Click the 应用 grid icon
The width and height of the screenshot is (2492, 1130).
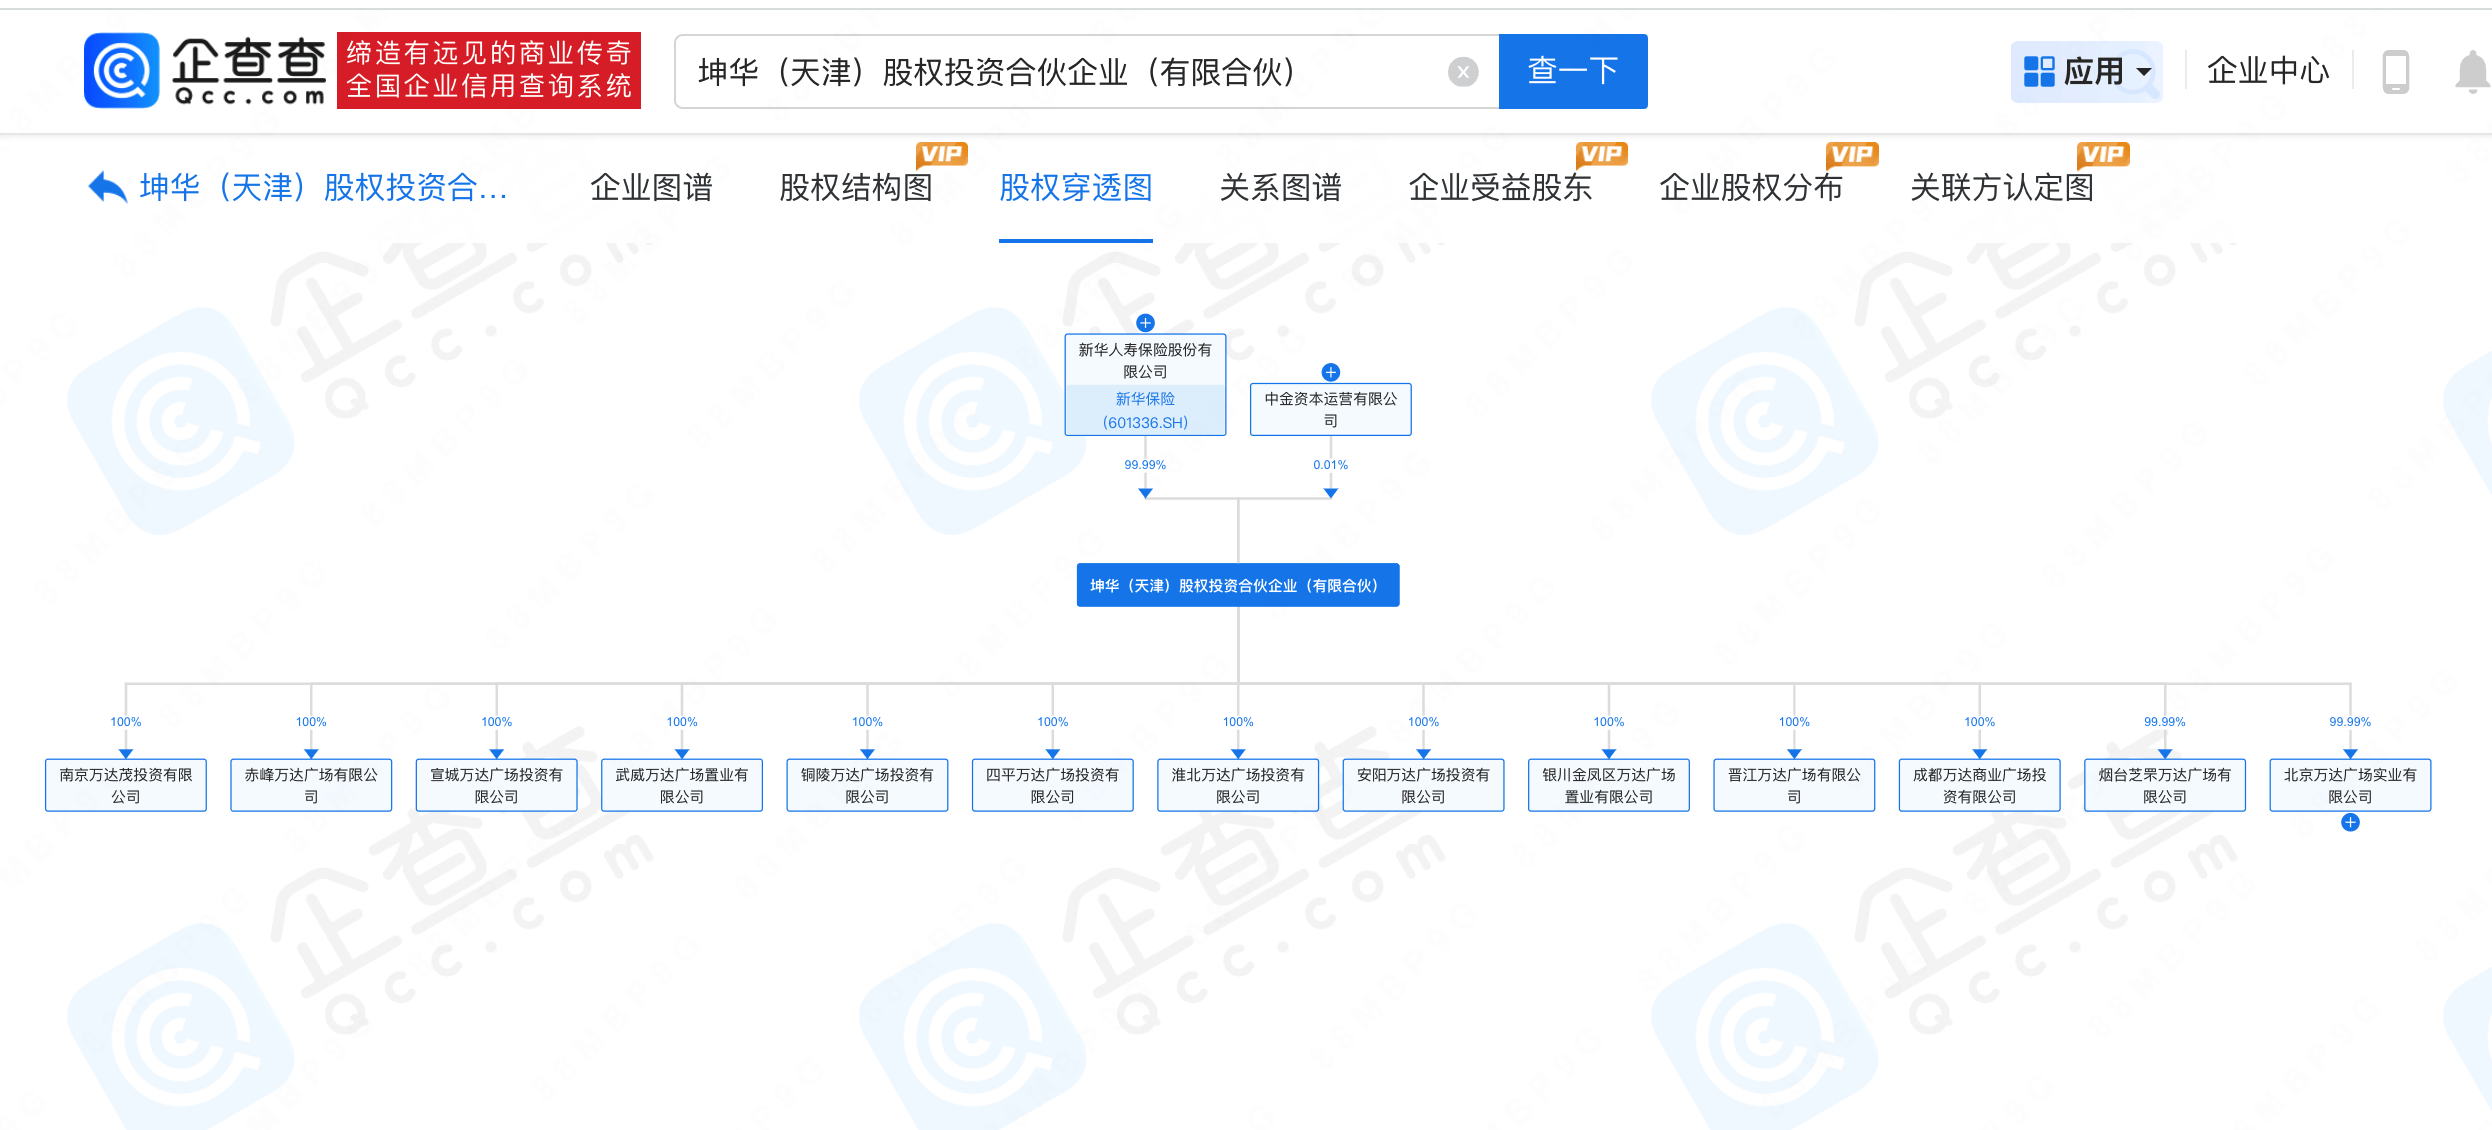pyautogui.click(x=2038, y=71)
